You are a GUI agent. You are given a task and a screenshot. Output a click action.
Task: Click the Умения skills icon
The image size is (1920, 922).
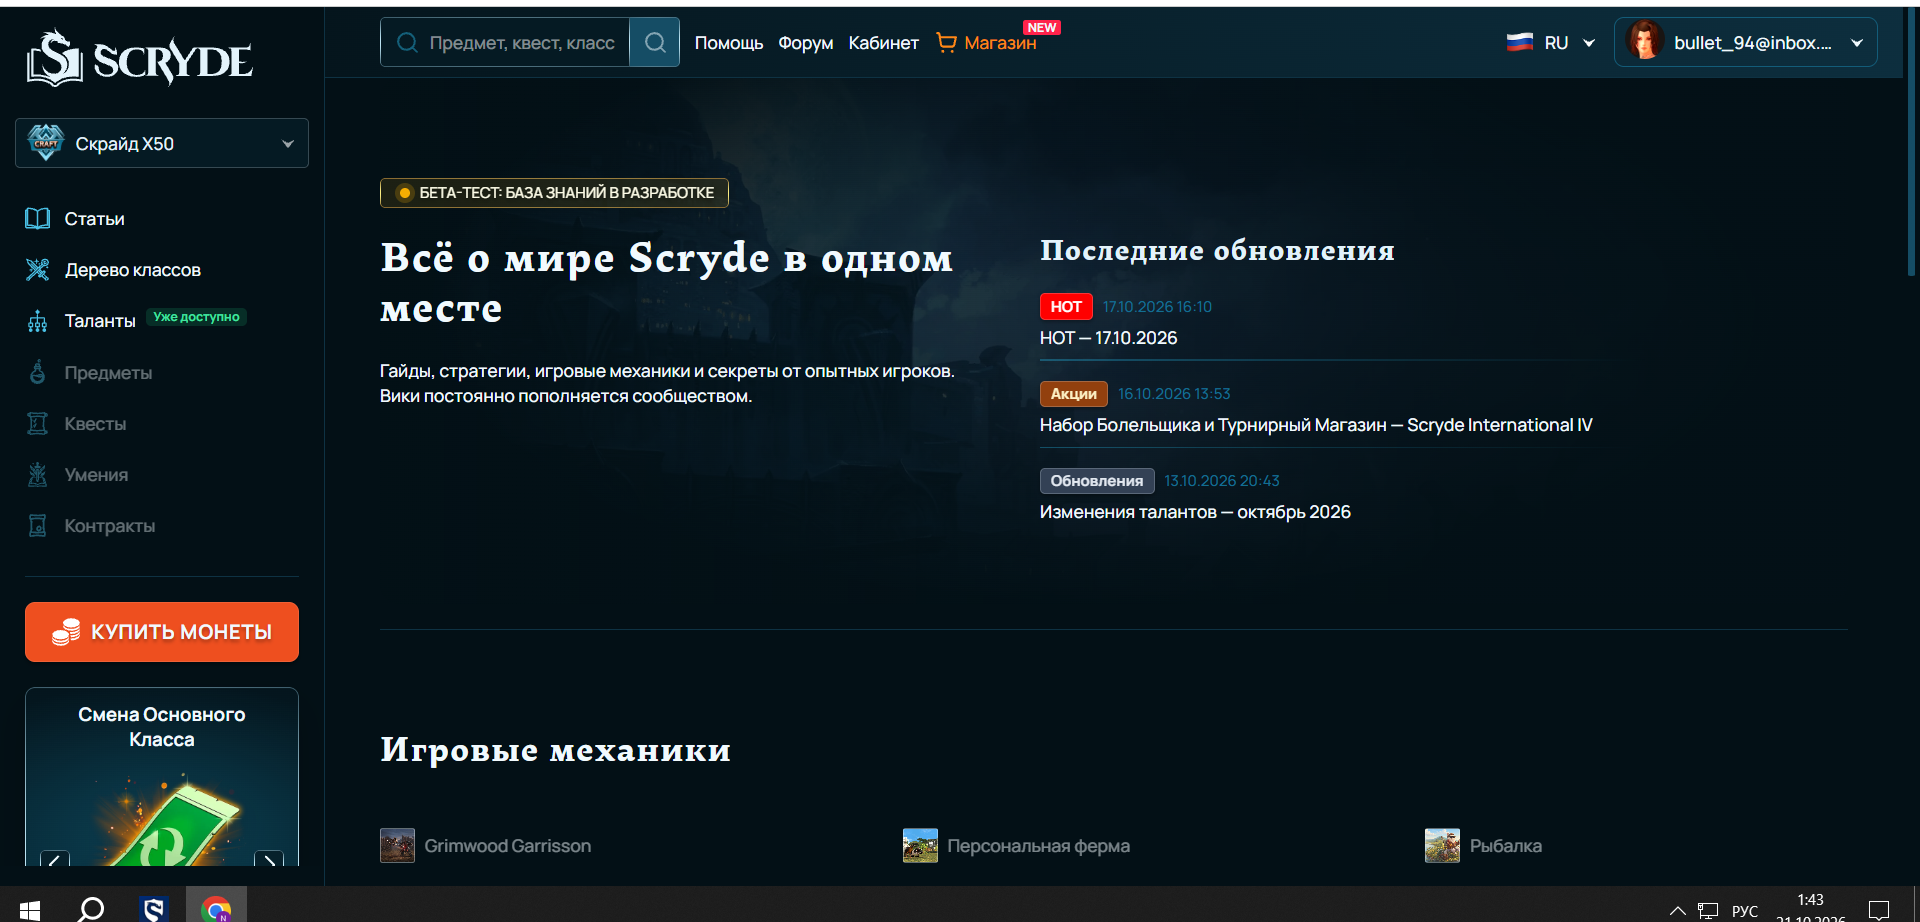[38, 475]
